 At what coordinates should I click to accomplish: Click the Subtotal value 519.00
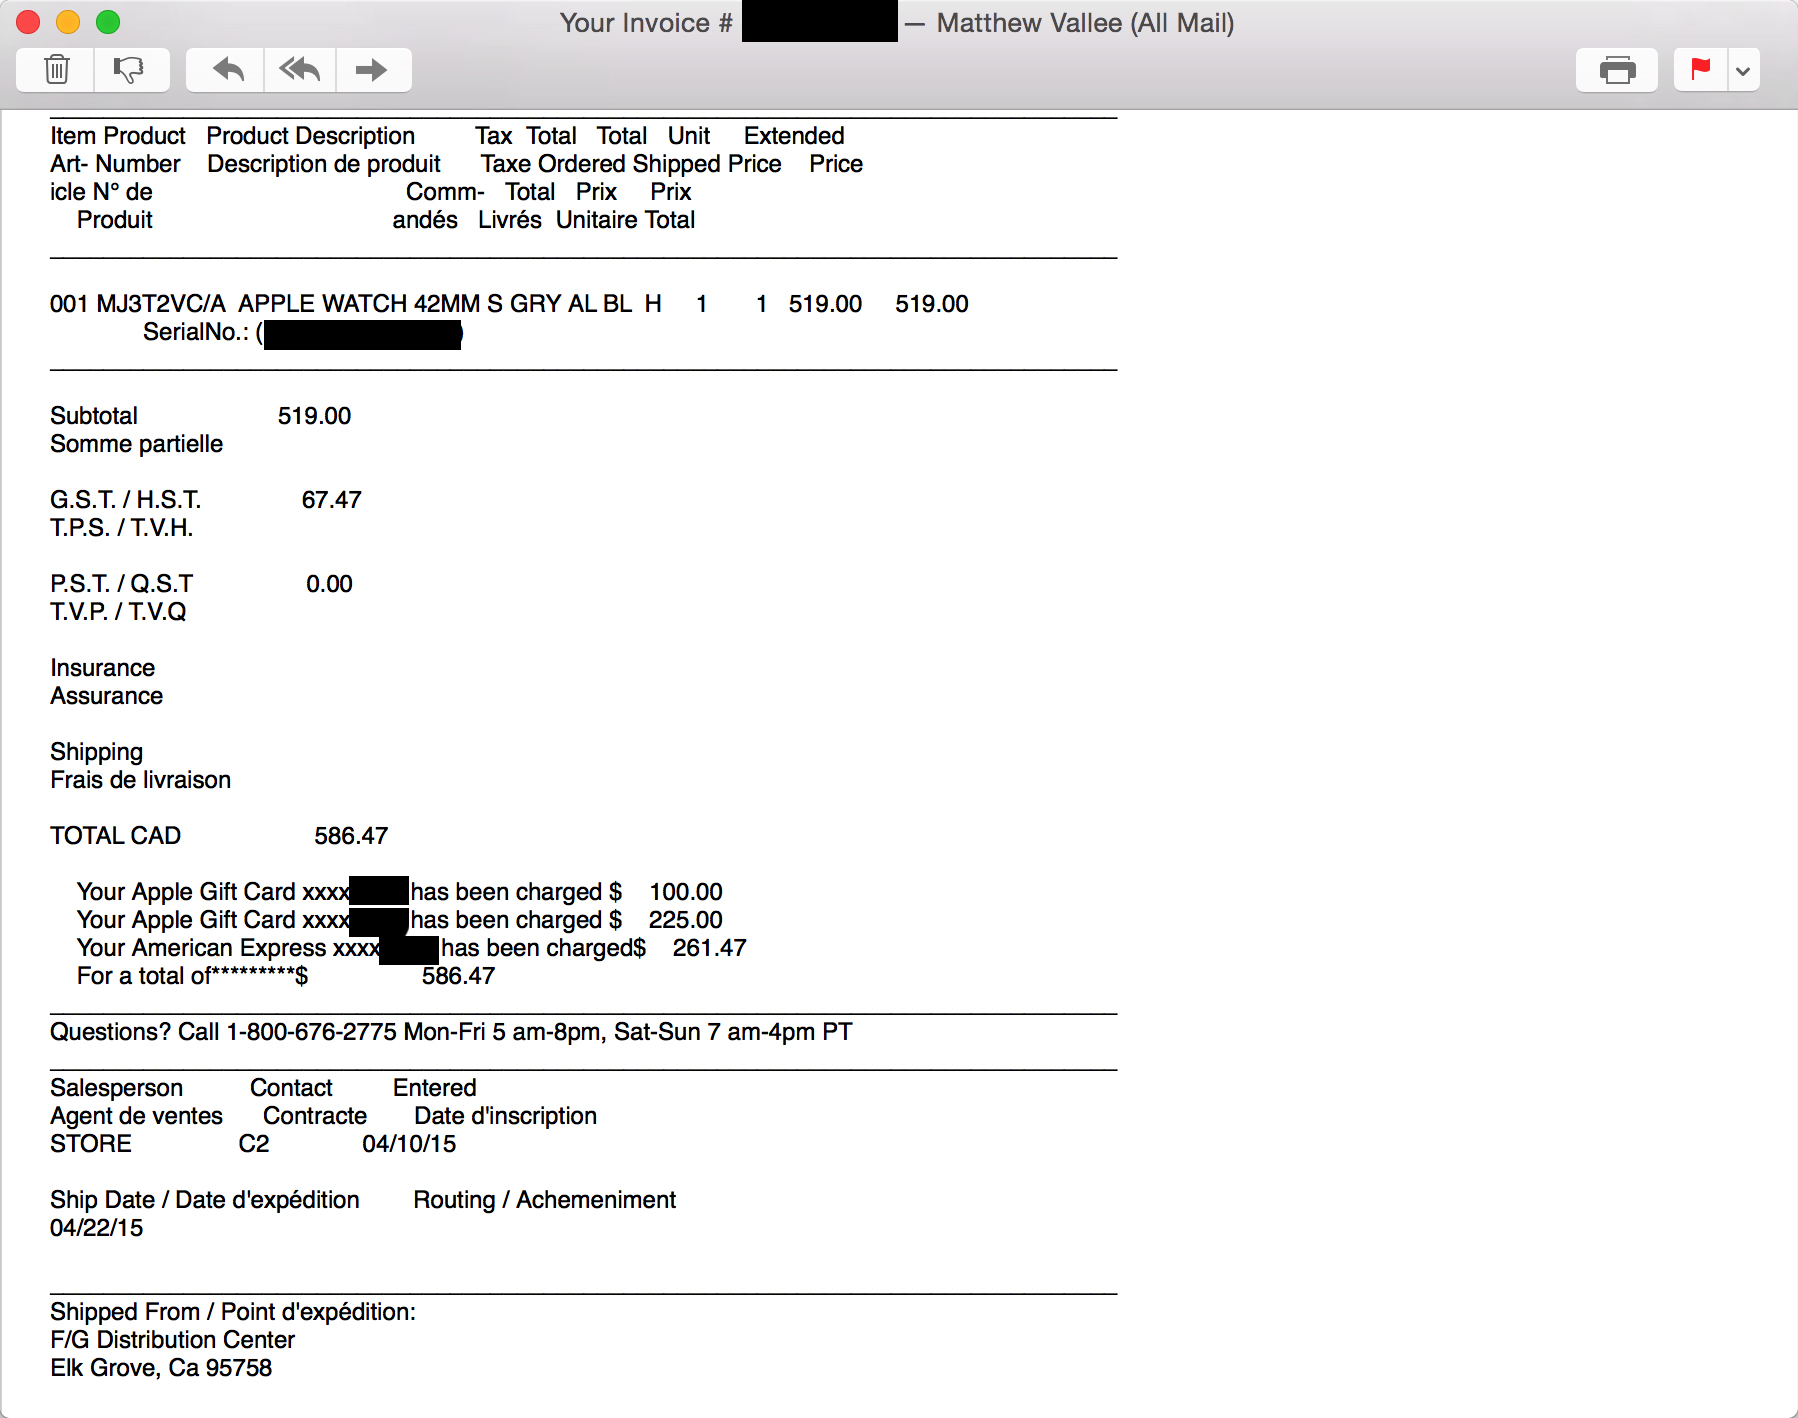pos(314,416)
